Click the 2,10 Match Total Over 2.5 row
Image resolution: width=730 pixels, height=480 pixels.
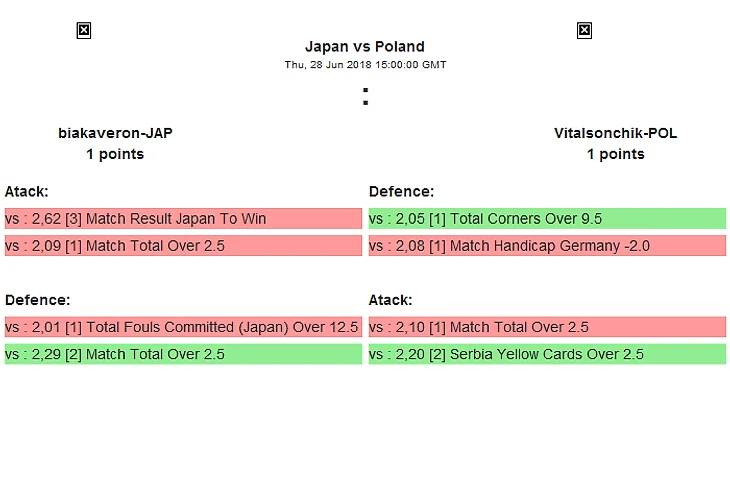[x=547, y=327]
